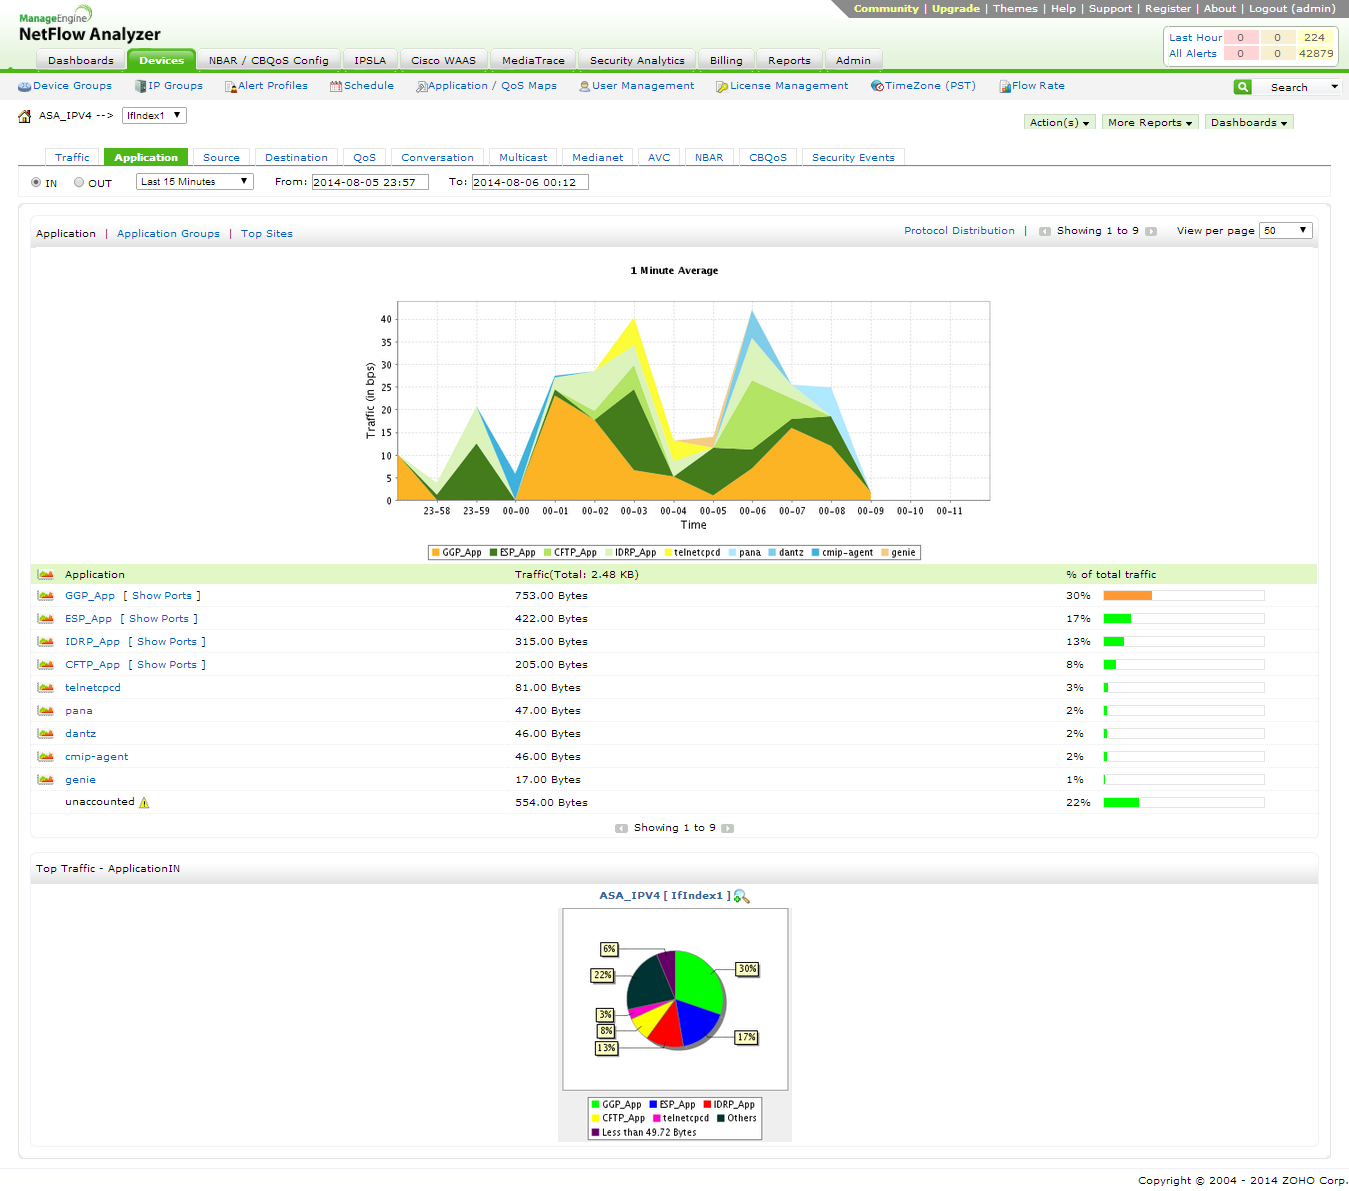Expand the More Reports menu
This screenshot has height=1191, width=1349.
click(1149, 123)
